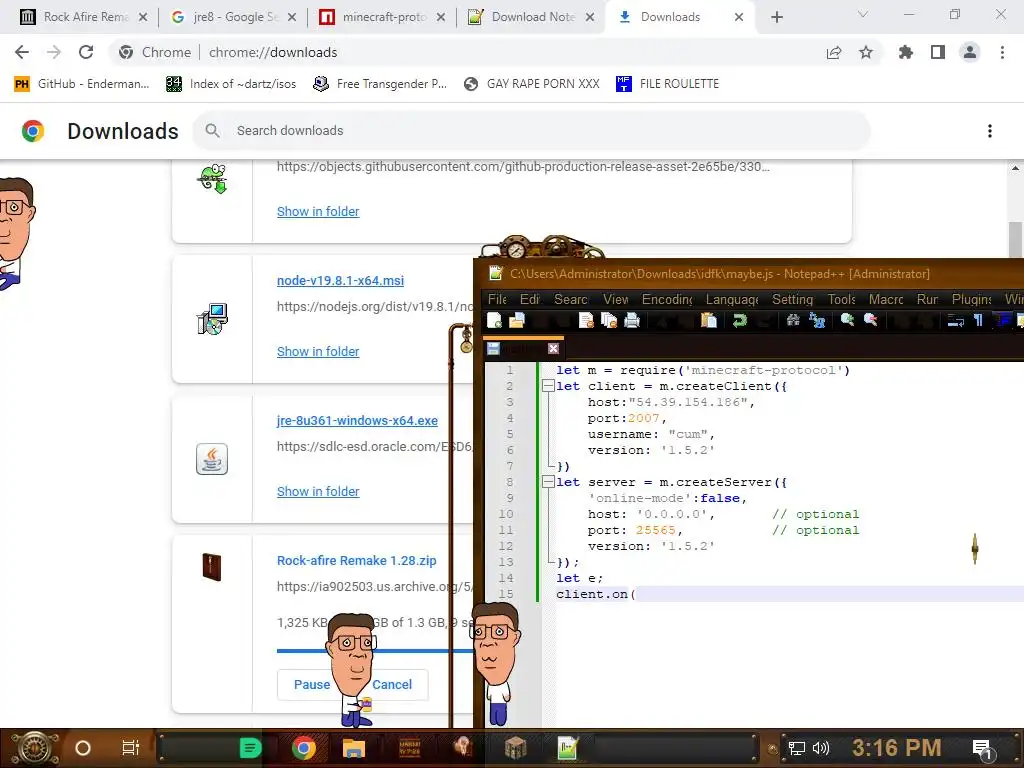Open jre-8u361-windows-x64.exe download link

357,421
